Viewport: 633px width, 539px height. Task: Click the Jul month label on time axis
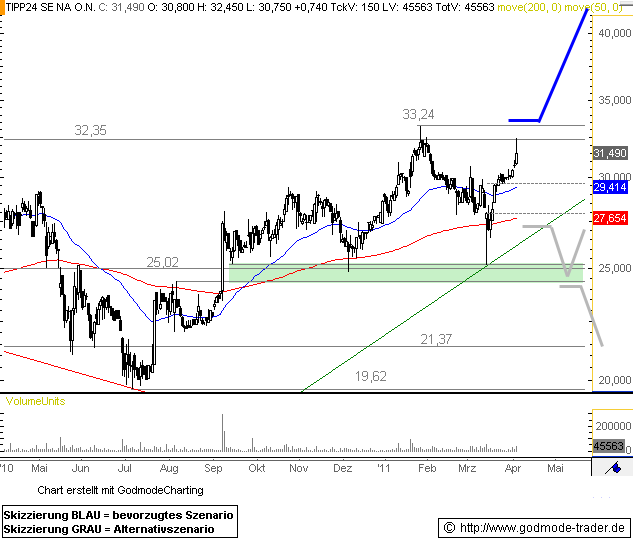124,468
